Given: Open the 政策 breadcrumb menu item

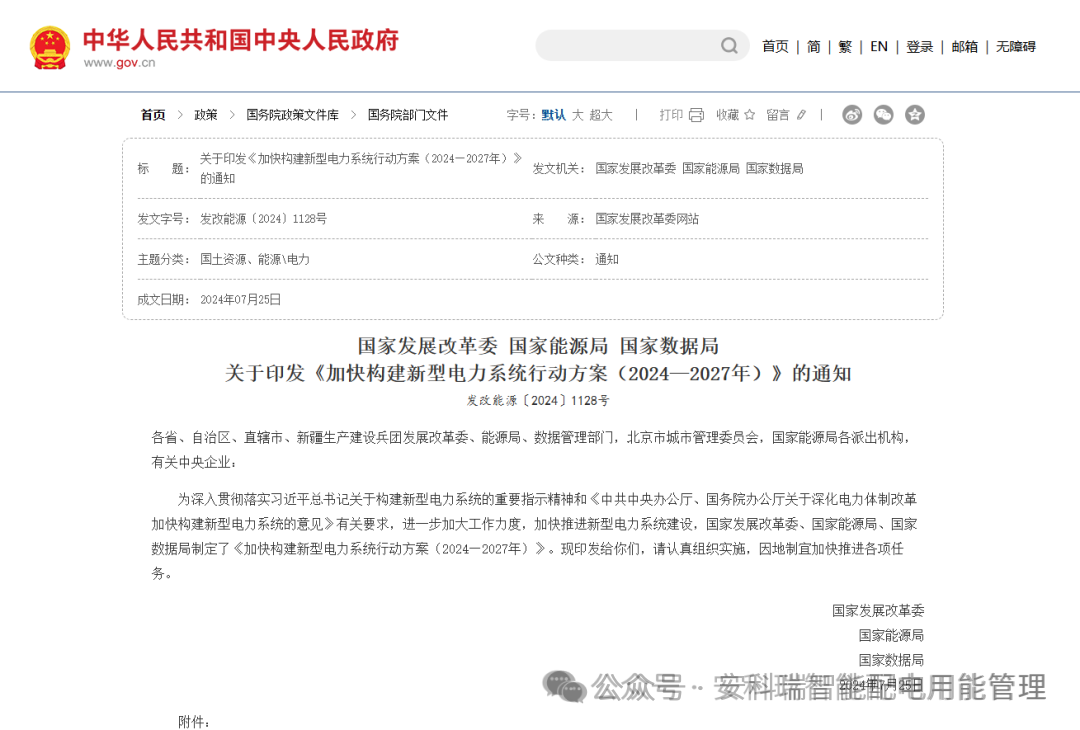Looking at the screenshot, I should (x=205, y=115).
